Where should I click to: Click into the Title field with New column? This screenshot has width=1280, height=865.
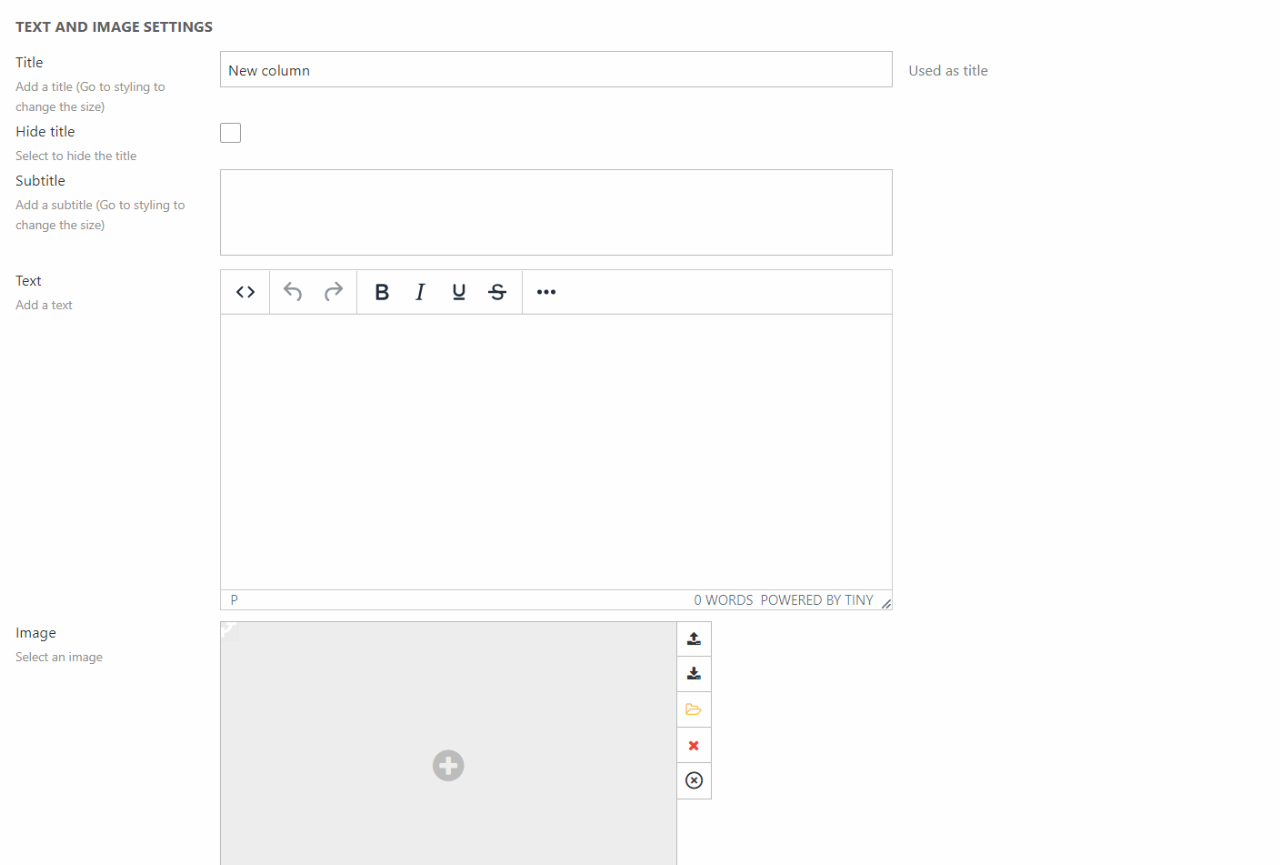pyautogui.click(x=556, y=70)
